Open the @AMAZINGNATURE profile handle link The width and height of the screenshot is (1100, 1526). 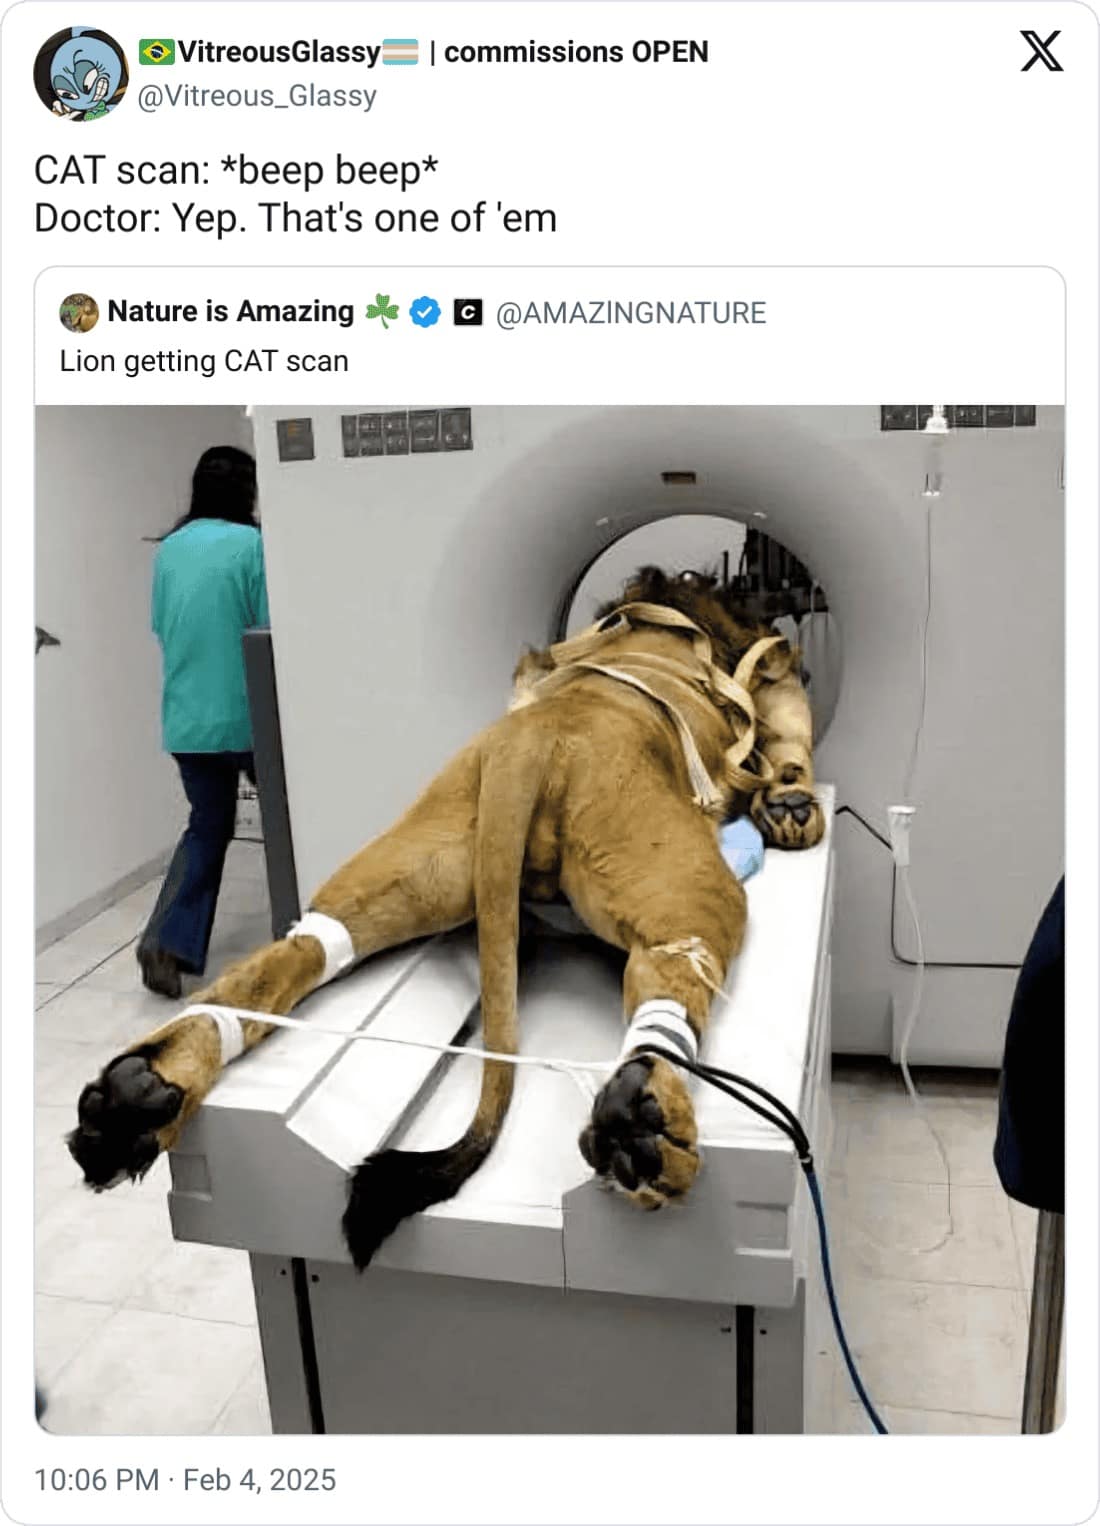tap(632, 312)
